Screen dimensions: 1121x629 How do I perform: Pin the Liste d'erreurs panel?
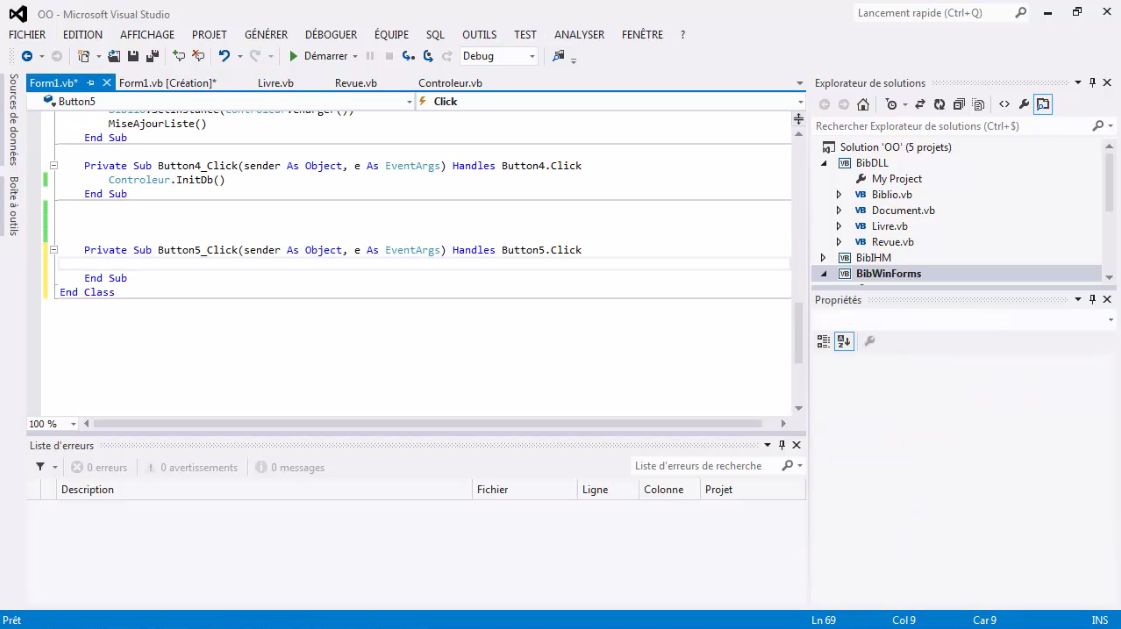782,445
